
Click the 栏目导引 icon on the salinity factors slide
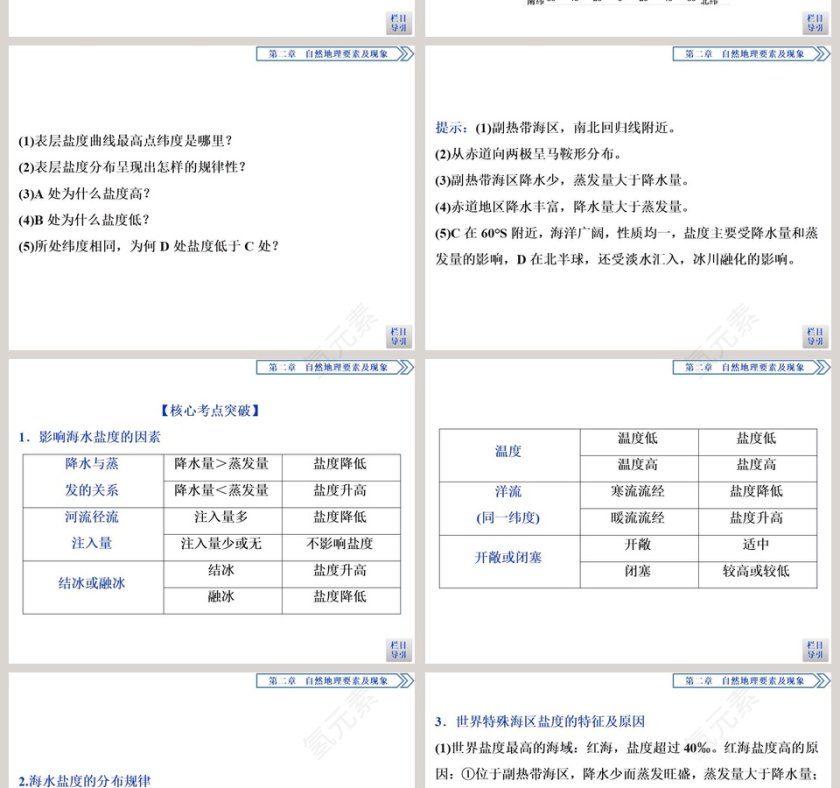pyautogui.click(x=397, y=649)
